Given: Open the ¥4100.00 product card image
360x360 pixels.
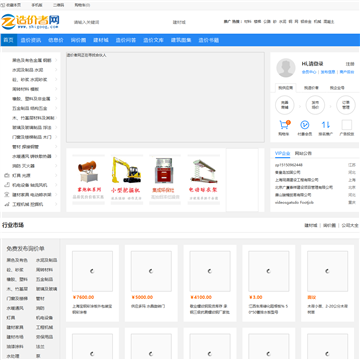Looking at the screenshot, I should click(210, 271).
